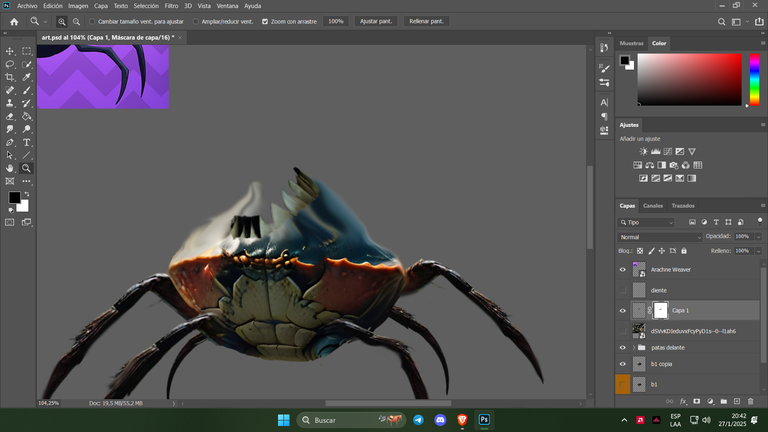Screen dimensions: 768x432
Task: Enable 'Cambiar tamaño vent. para ajustar' checkbox
Action: coord(92,22)
